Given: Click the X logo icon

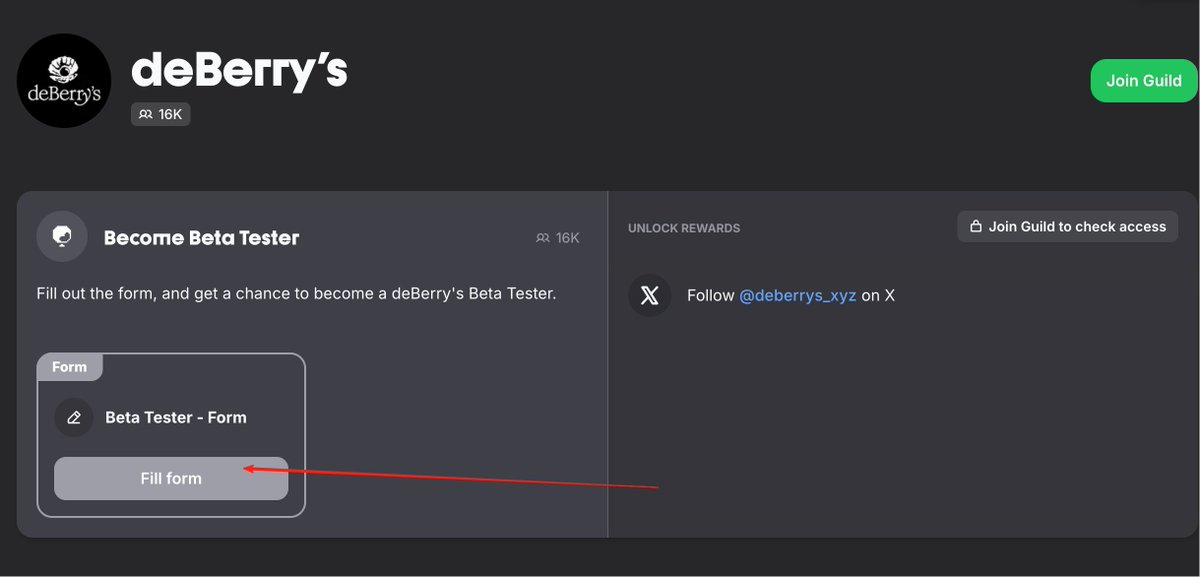Looking at the screenshot, I should [650, 296].
